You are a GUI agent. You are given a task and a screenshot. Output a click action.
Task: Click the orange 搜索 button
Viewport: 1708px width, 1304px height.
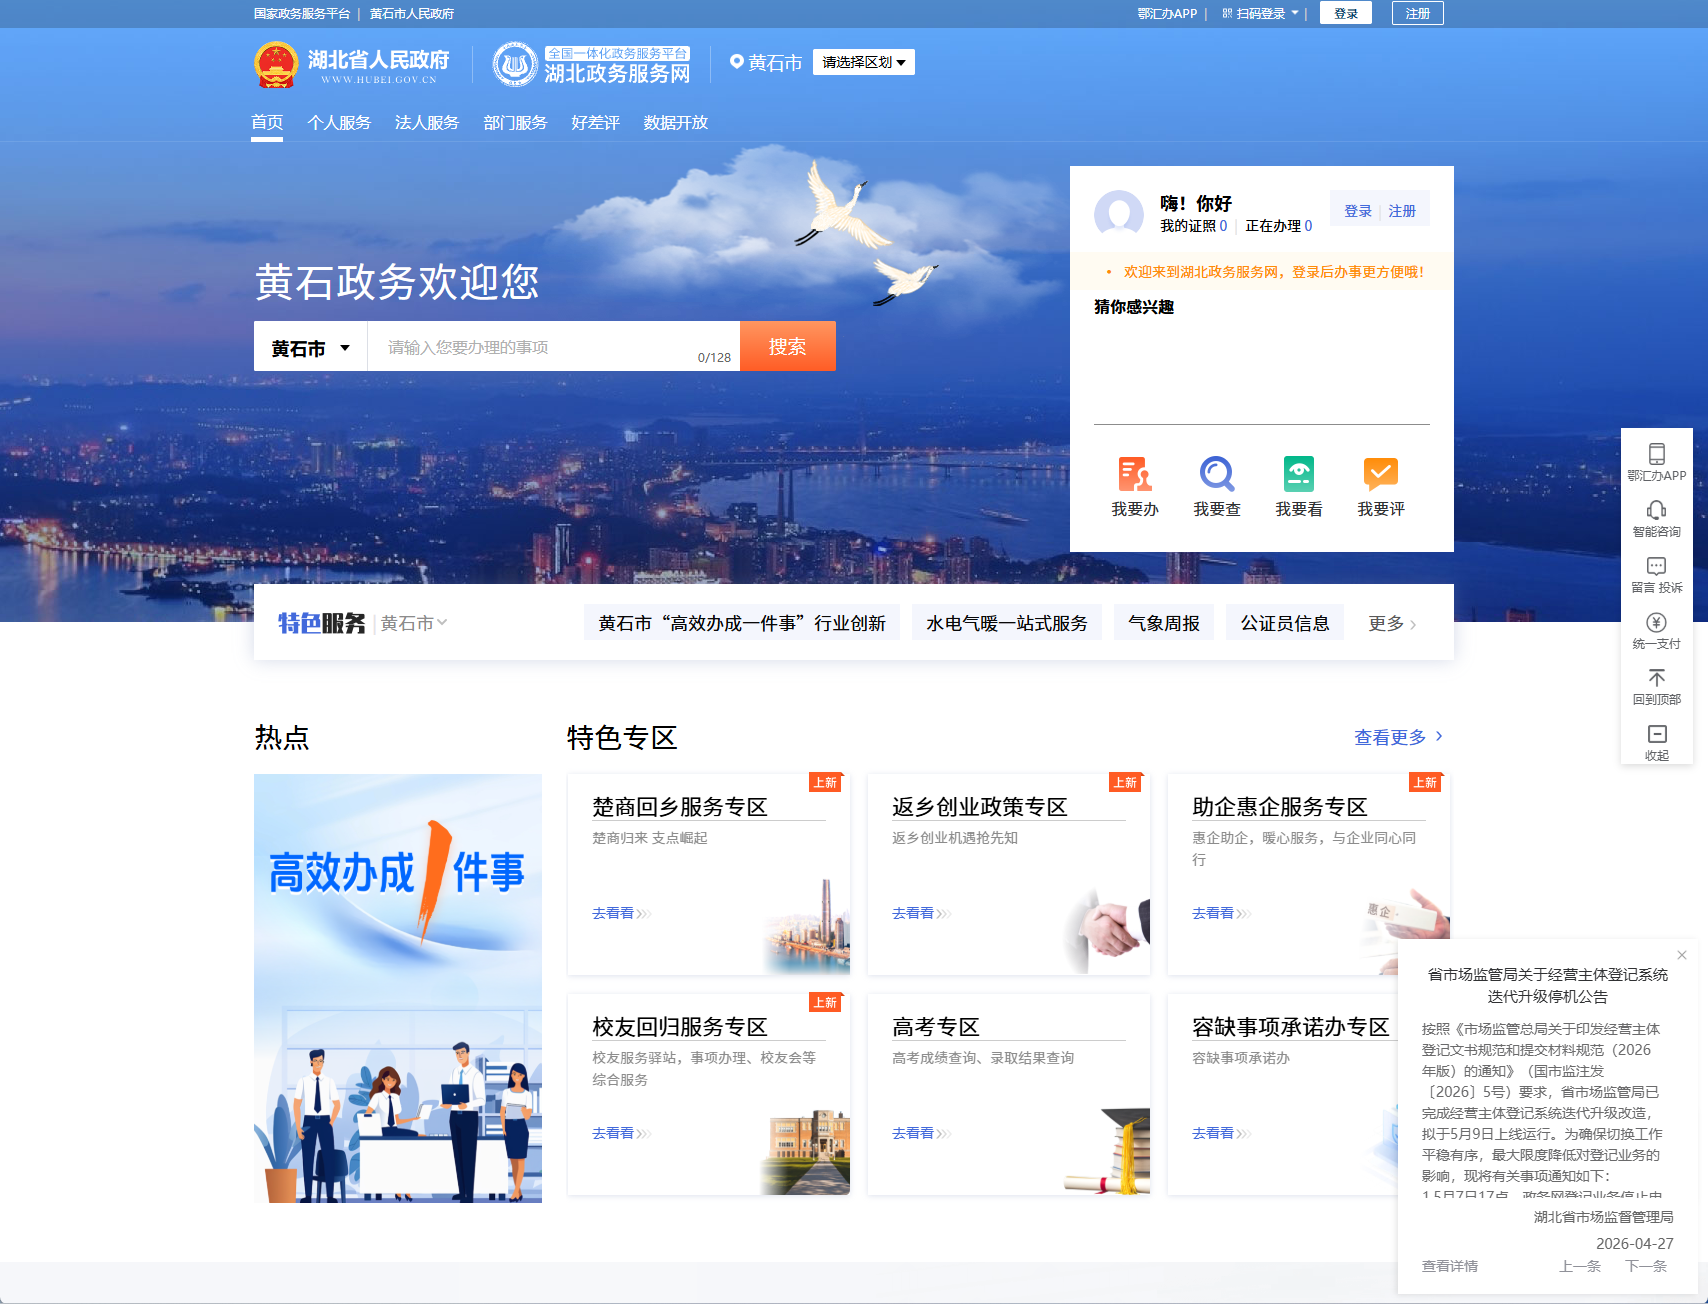(x=788, y=346)
